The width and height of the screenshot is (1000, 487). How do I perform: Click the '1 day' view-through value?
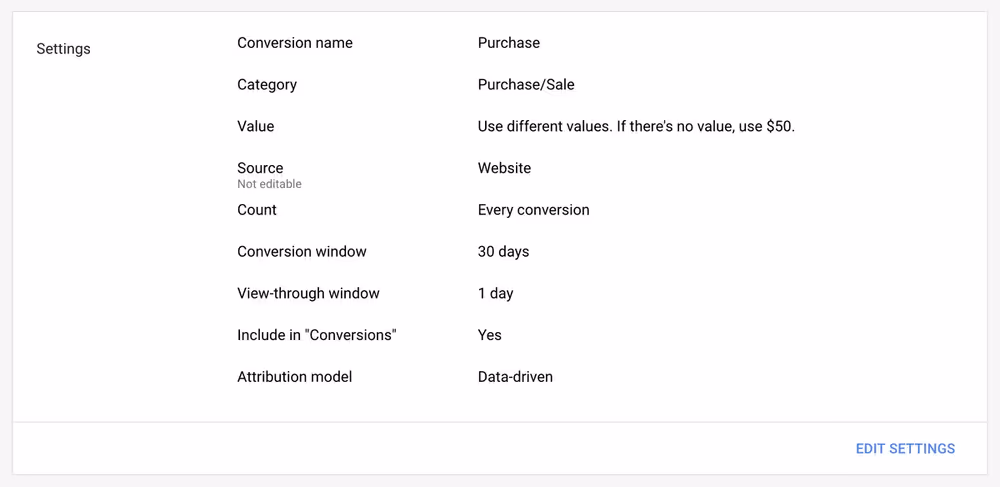click(x=496, y=293)
